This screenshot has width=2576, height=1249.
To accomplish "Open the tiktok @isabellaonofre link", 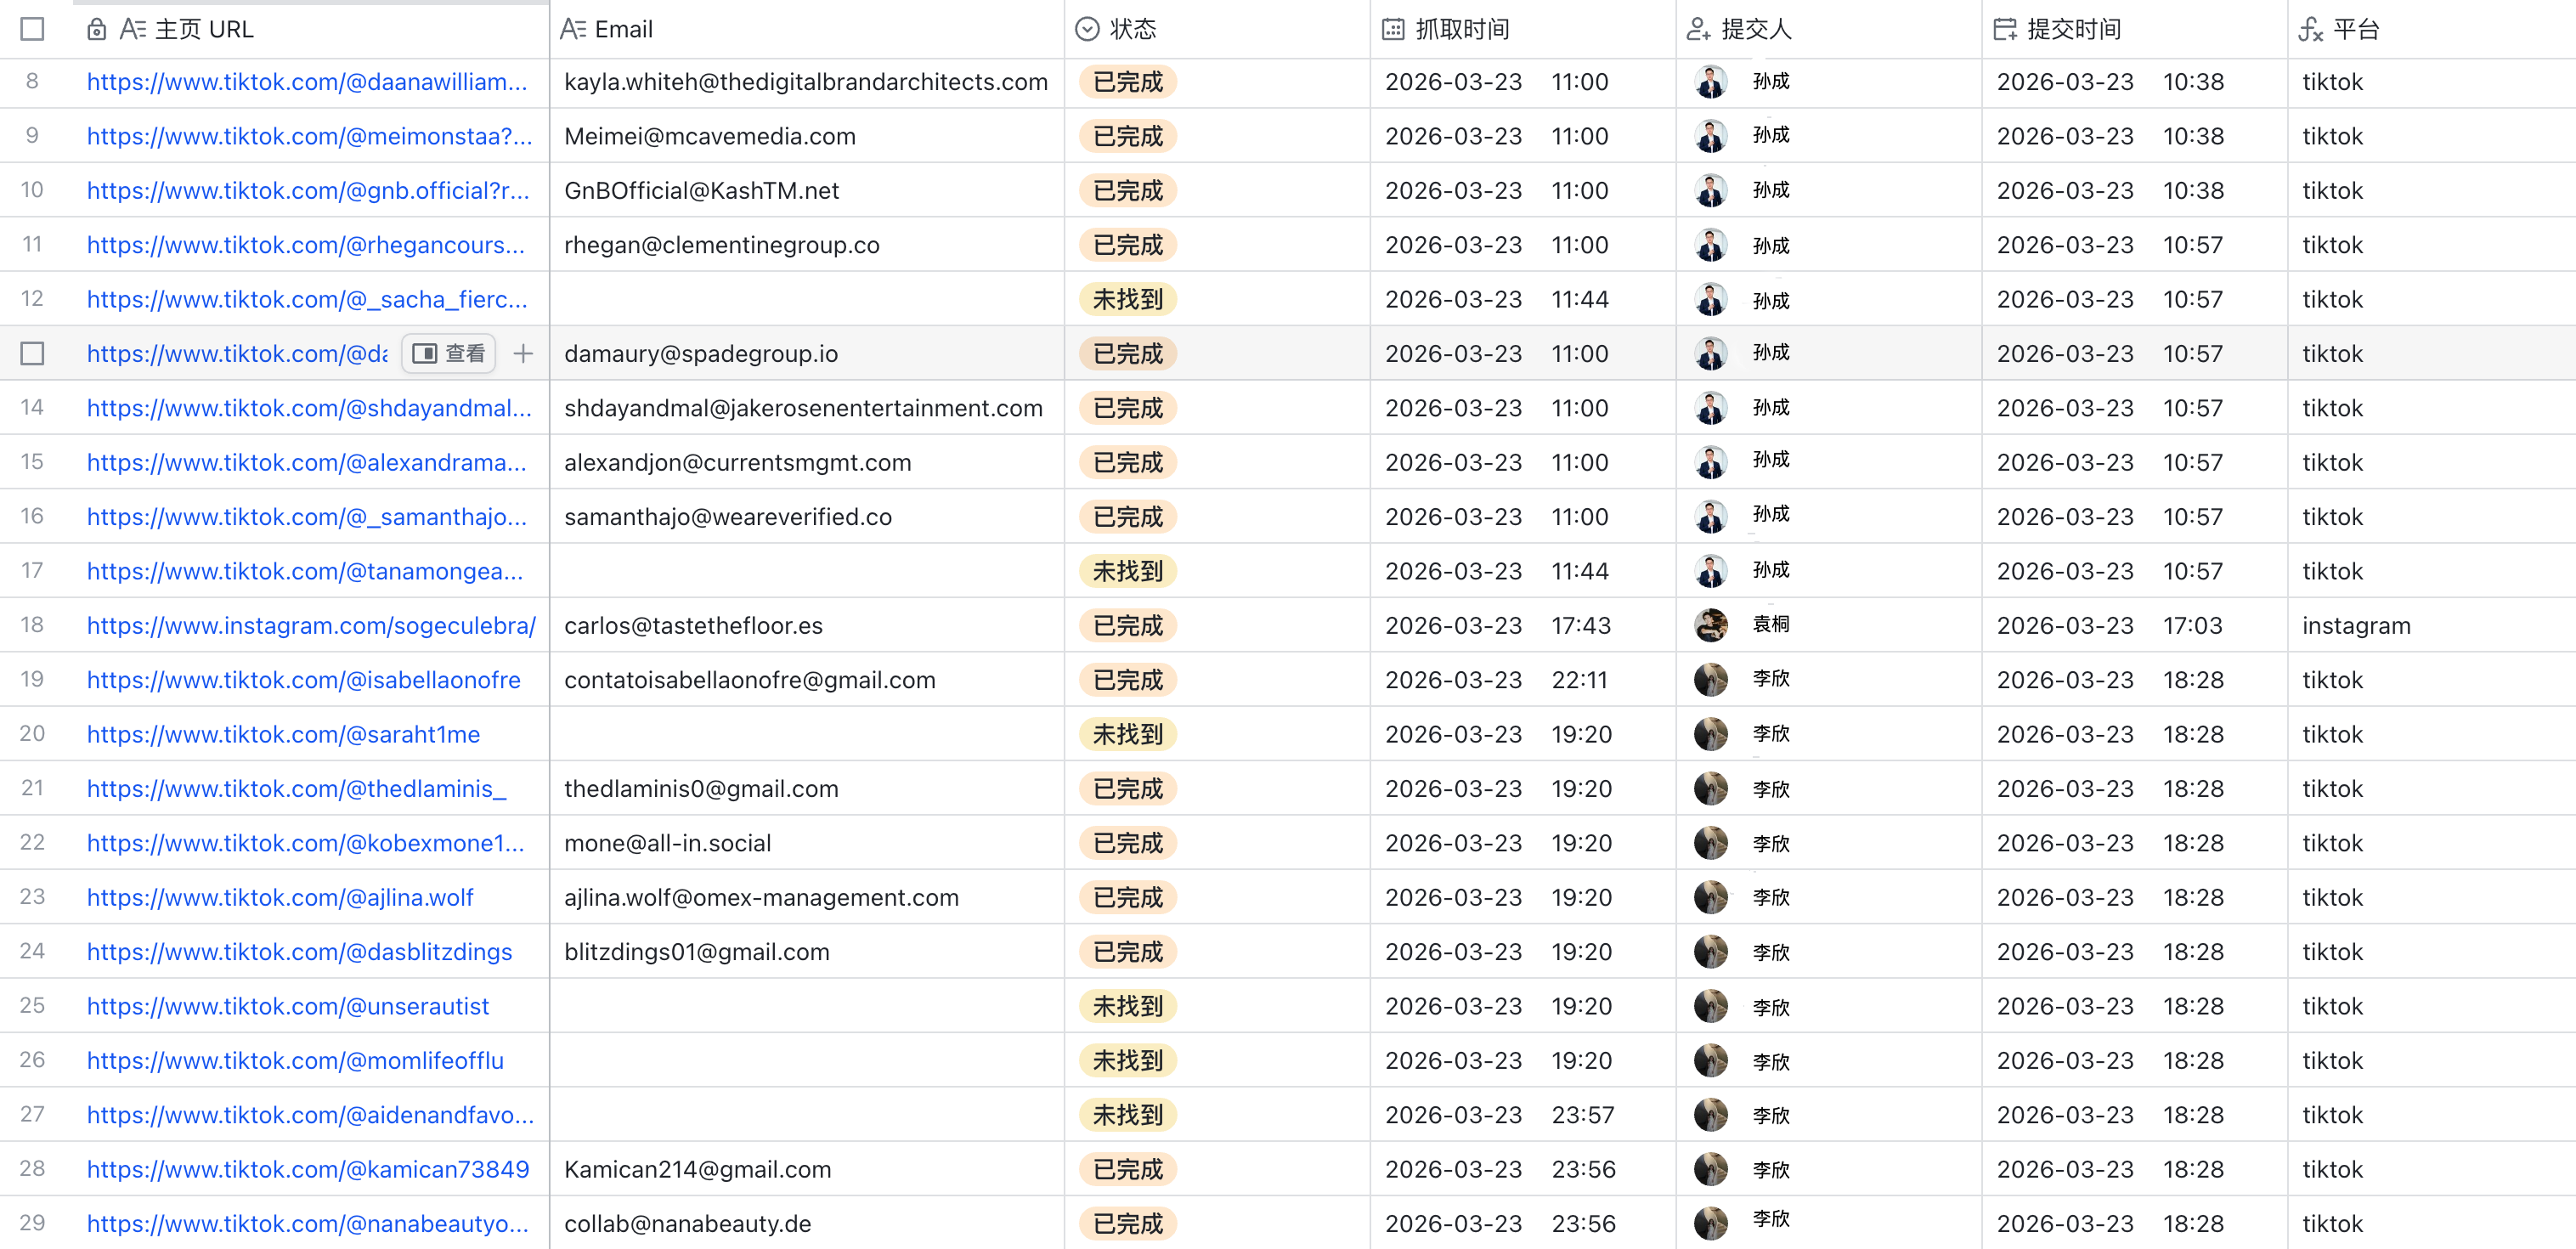I will 303,680.
